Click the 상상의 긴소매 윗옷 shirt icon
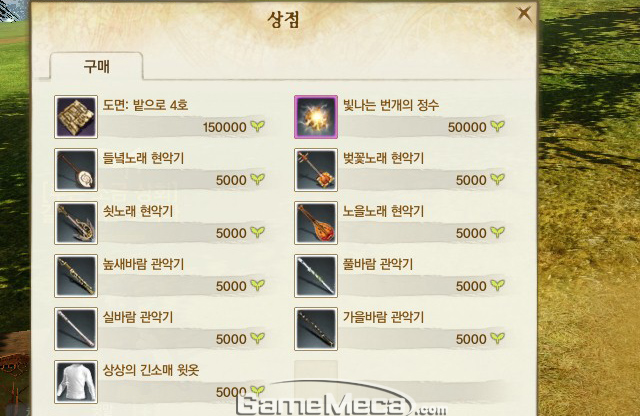 (76, 382)
